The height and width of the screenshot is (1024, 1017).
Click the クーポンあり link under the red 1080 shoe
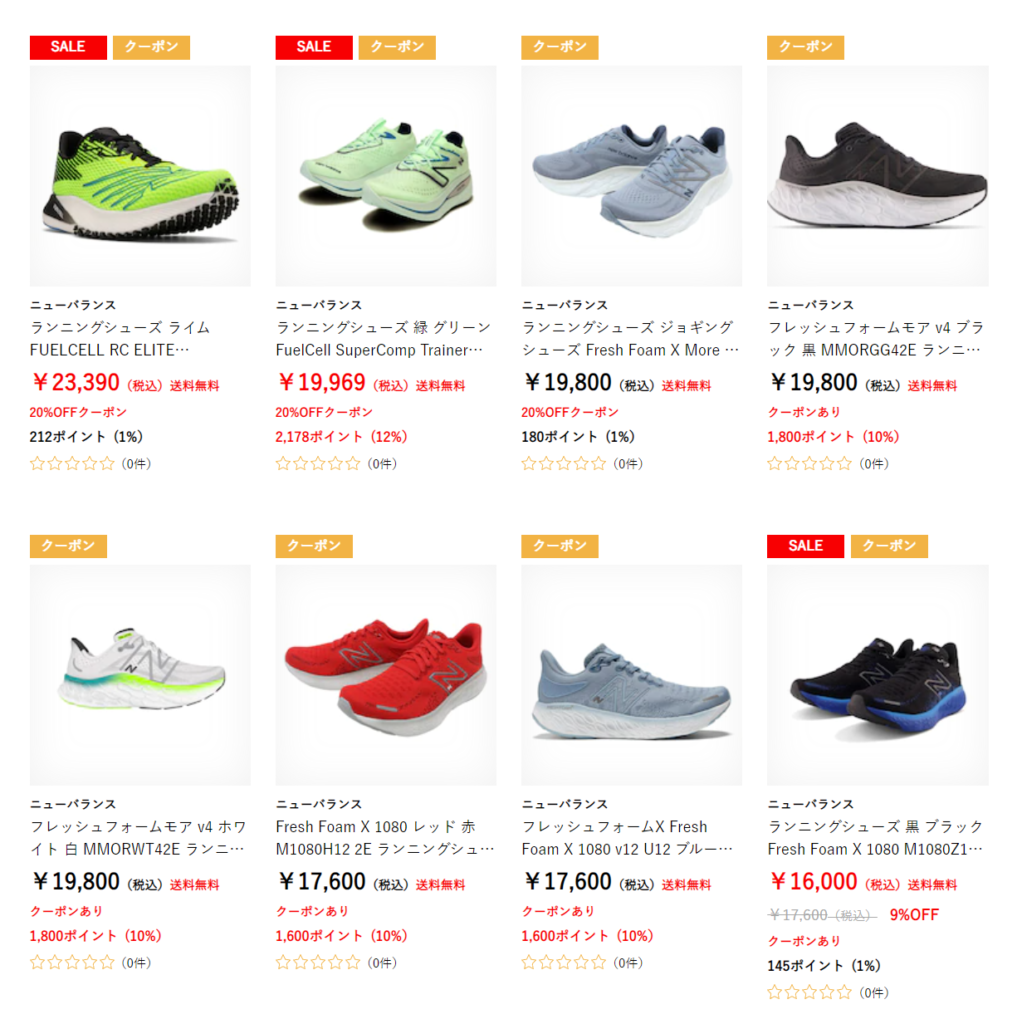click(312, 911)
